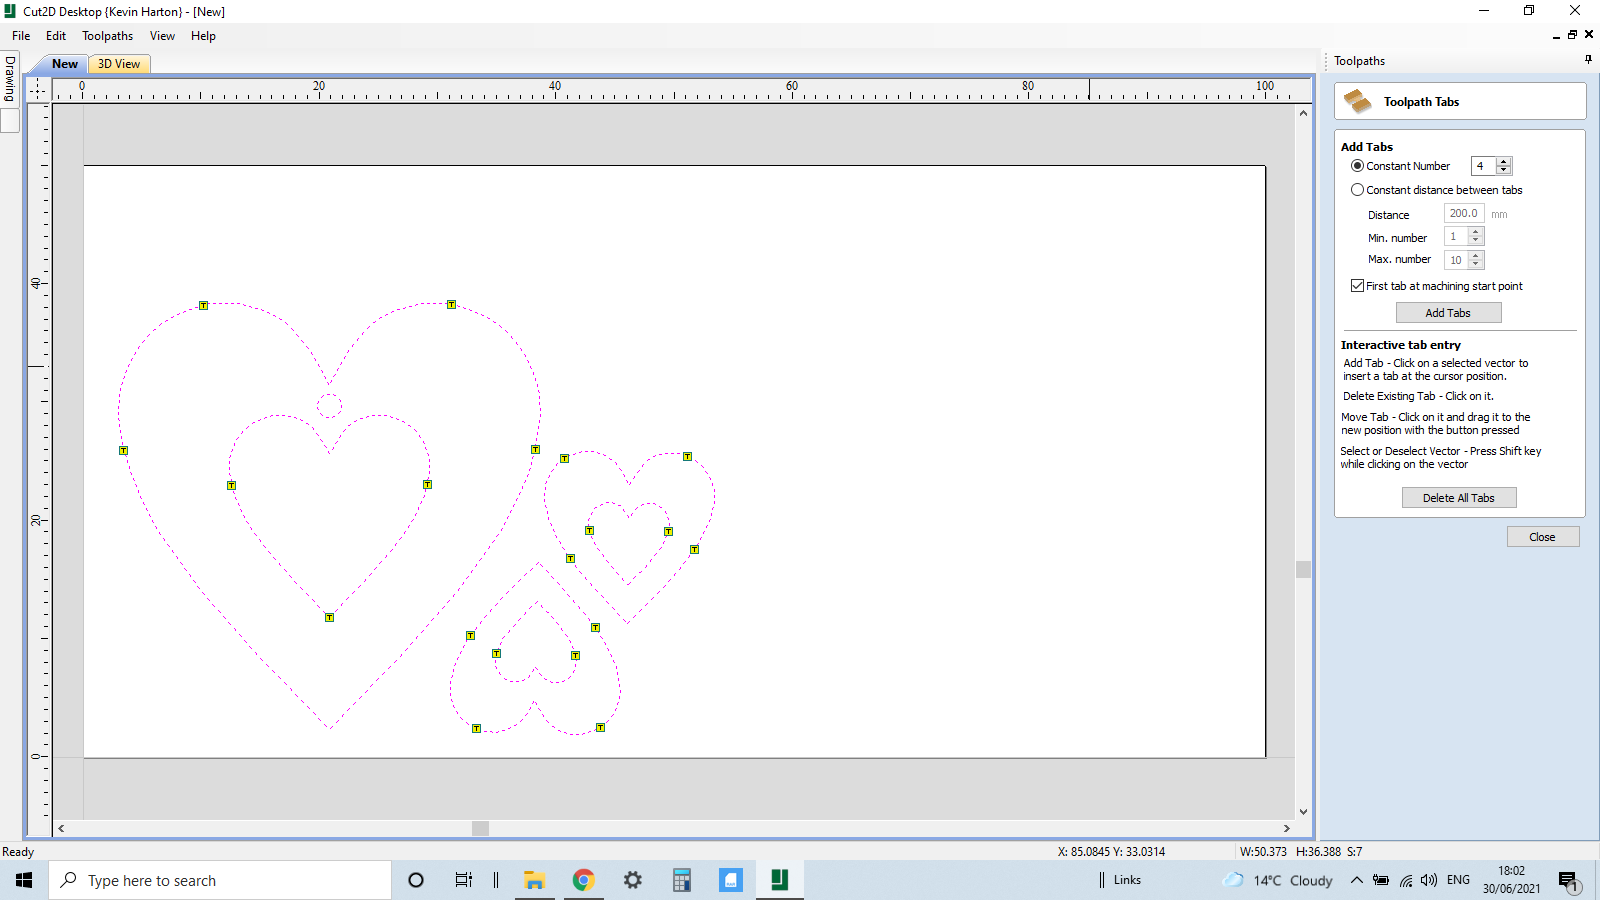
Task: Open Google Chrome from the taskbar
Action: pos(584,880)
